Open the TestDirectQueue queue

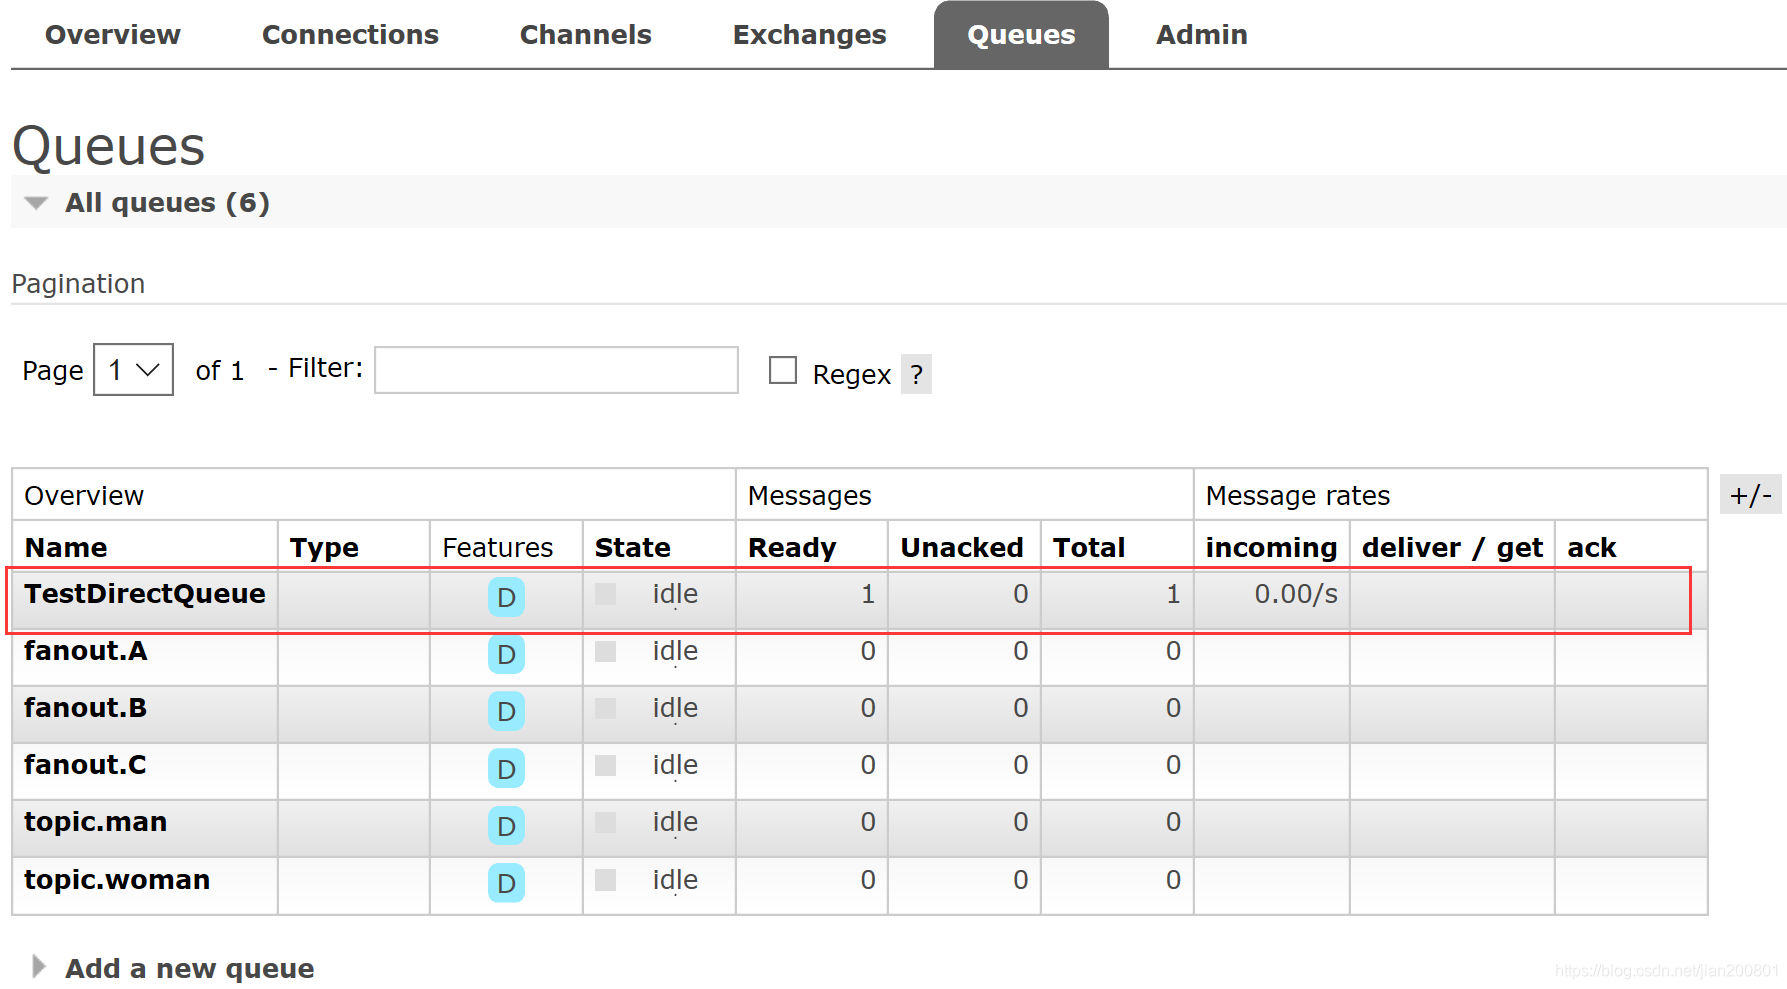coord(145,594)
